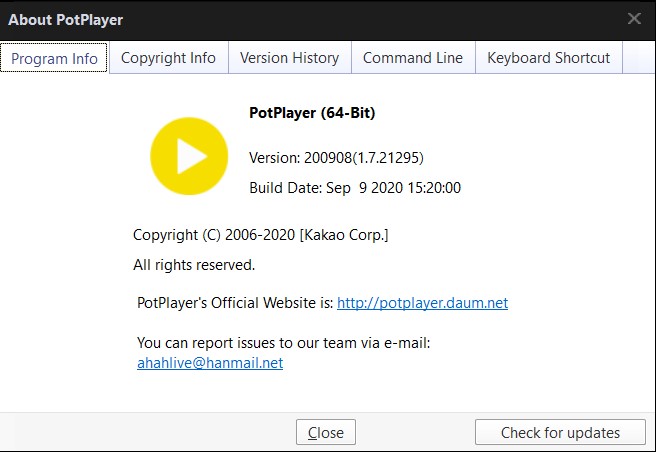Image resolution: width=656 pixels, height=452 pixels.
Task: Click empty tab strip right of Keyboard Shortcut
Action: click(638, 58)
